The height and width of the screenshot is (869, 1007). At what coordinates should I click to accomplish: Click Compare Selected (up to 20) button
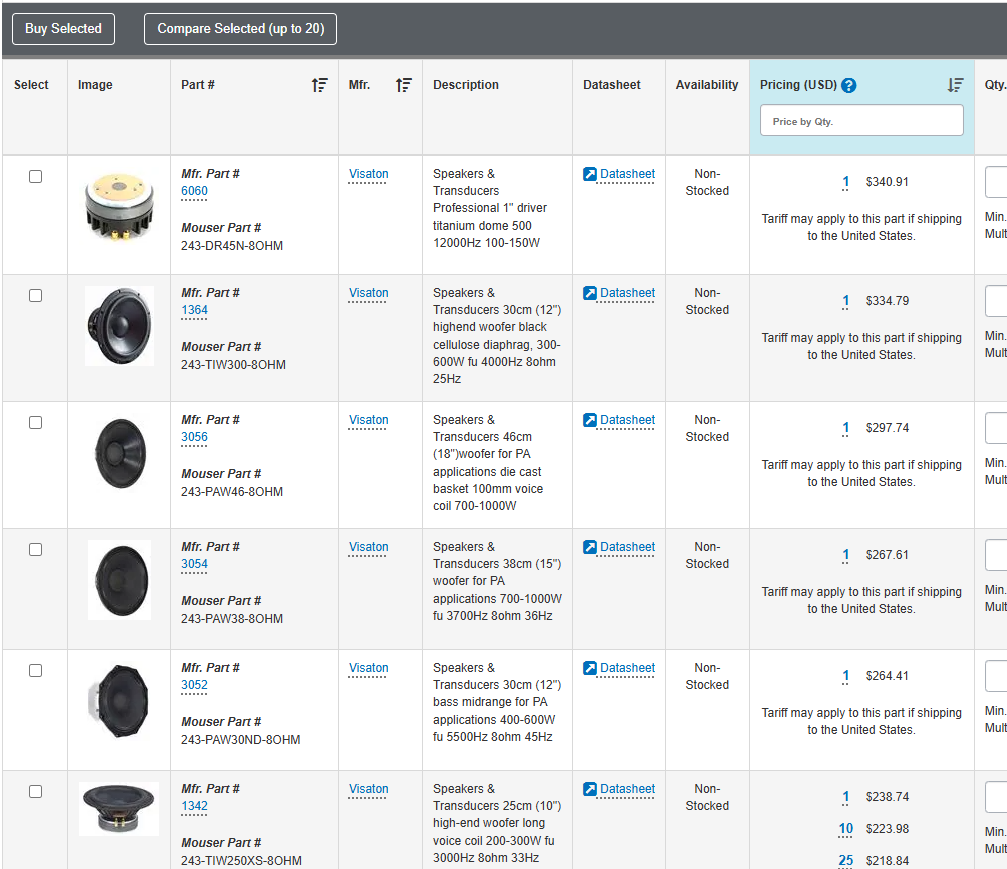click(x=240, y=29)
